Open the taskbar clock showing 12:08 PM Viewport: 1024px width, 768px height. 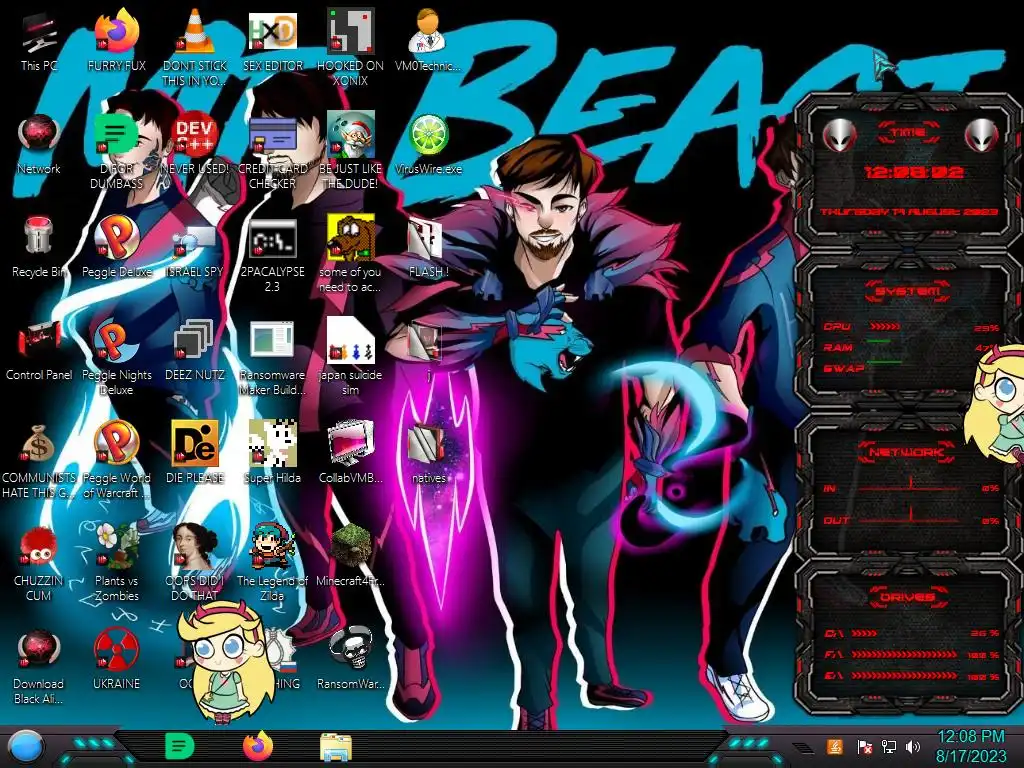click(x=970, y=746)
